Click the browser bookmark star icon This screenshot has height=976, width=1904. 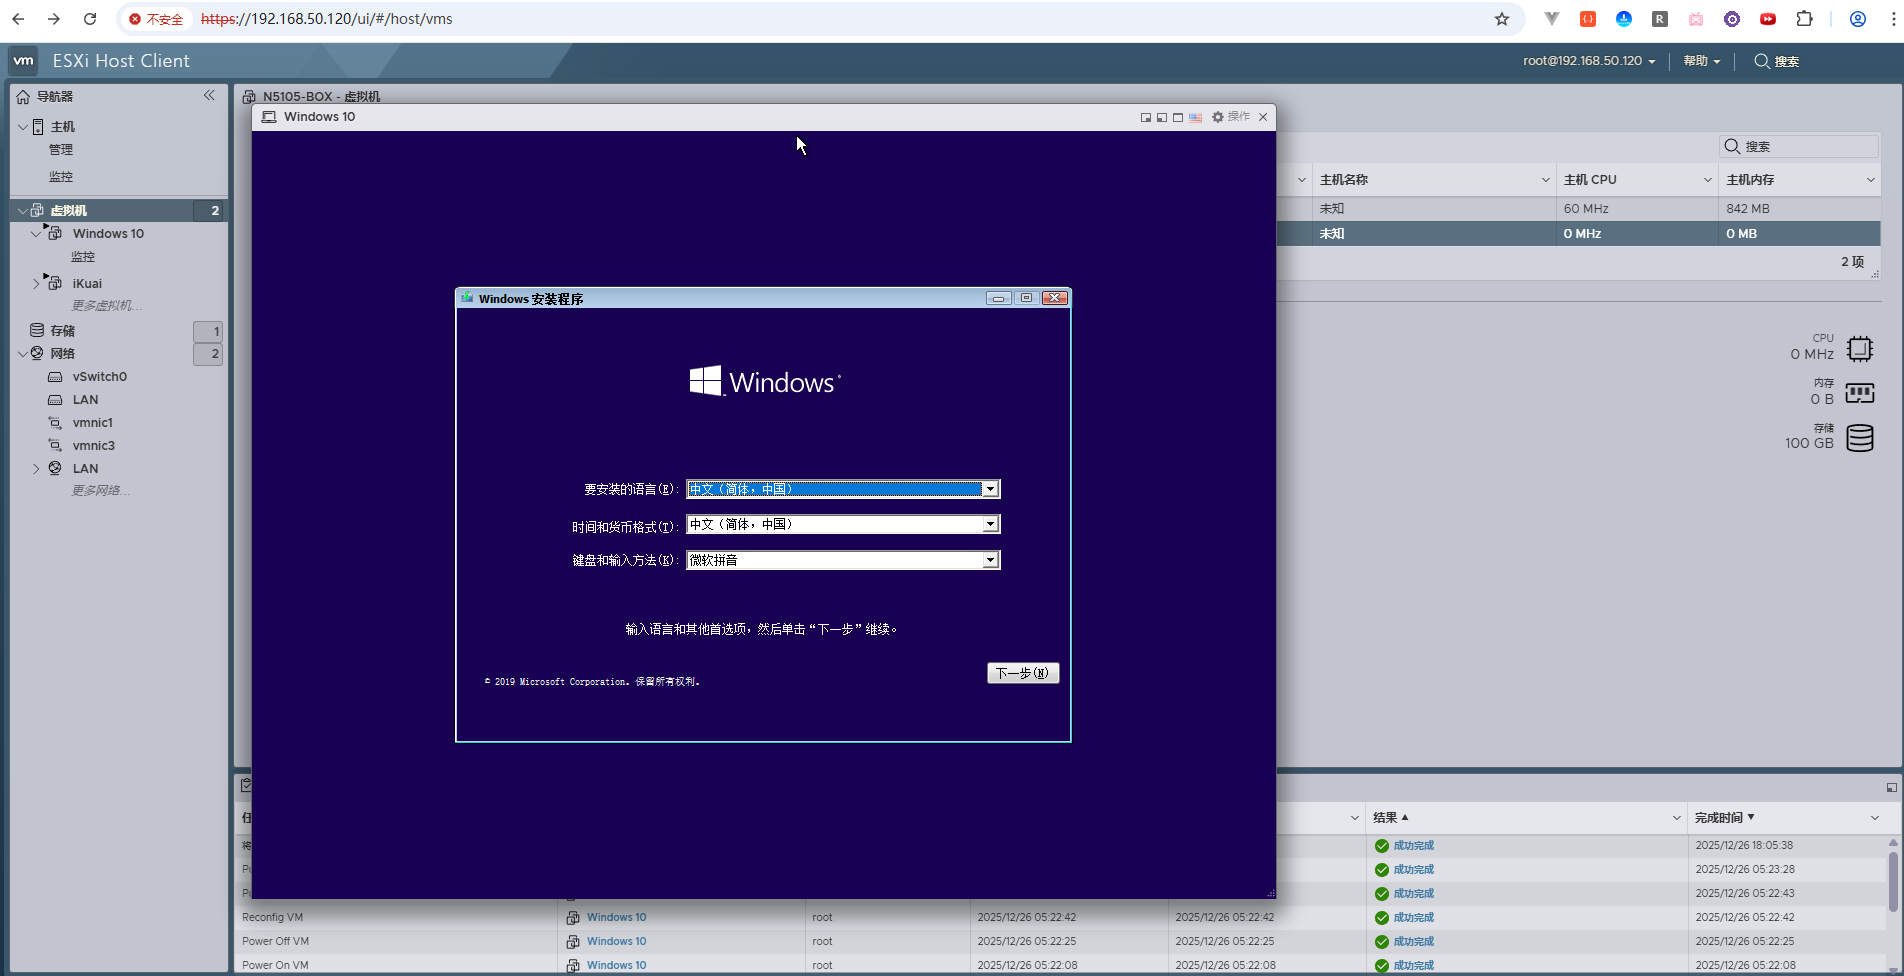1501,19
